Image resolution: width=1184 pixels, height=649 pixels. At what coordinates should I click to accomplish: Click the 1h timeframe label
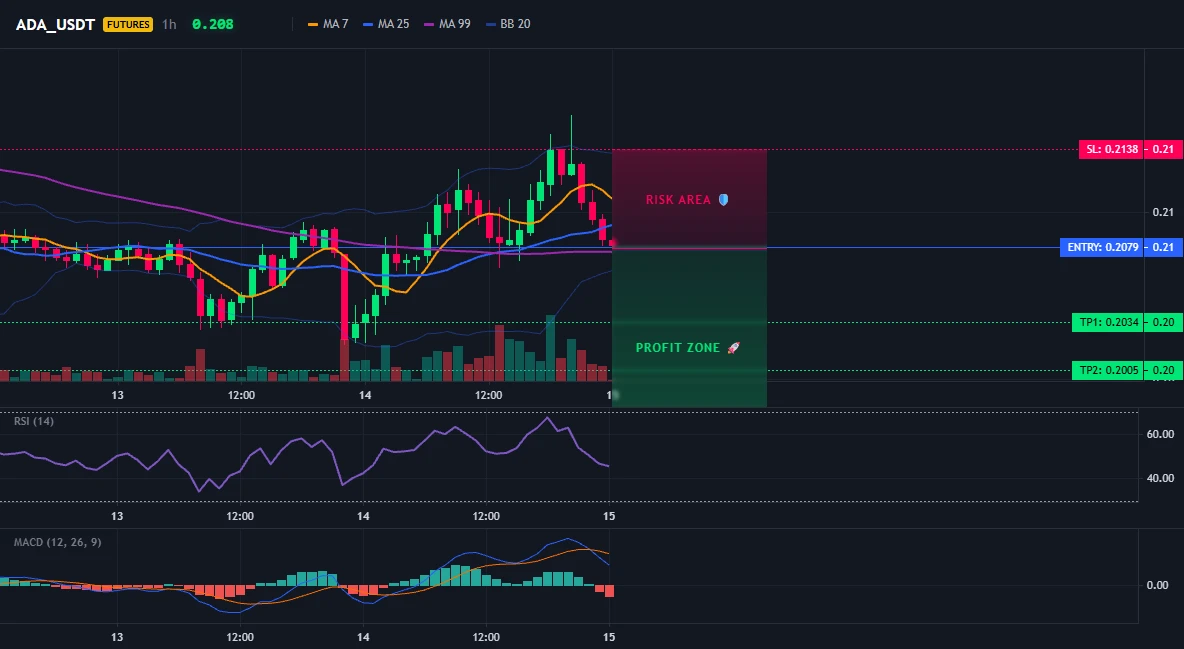pos(169,24)
